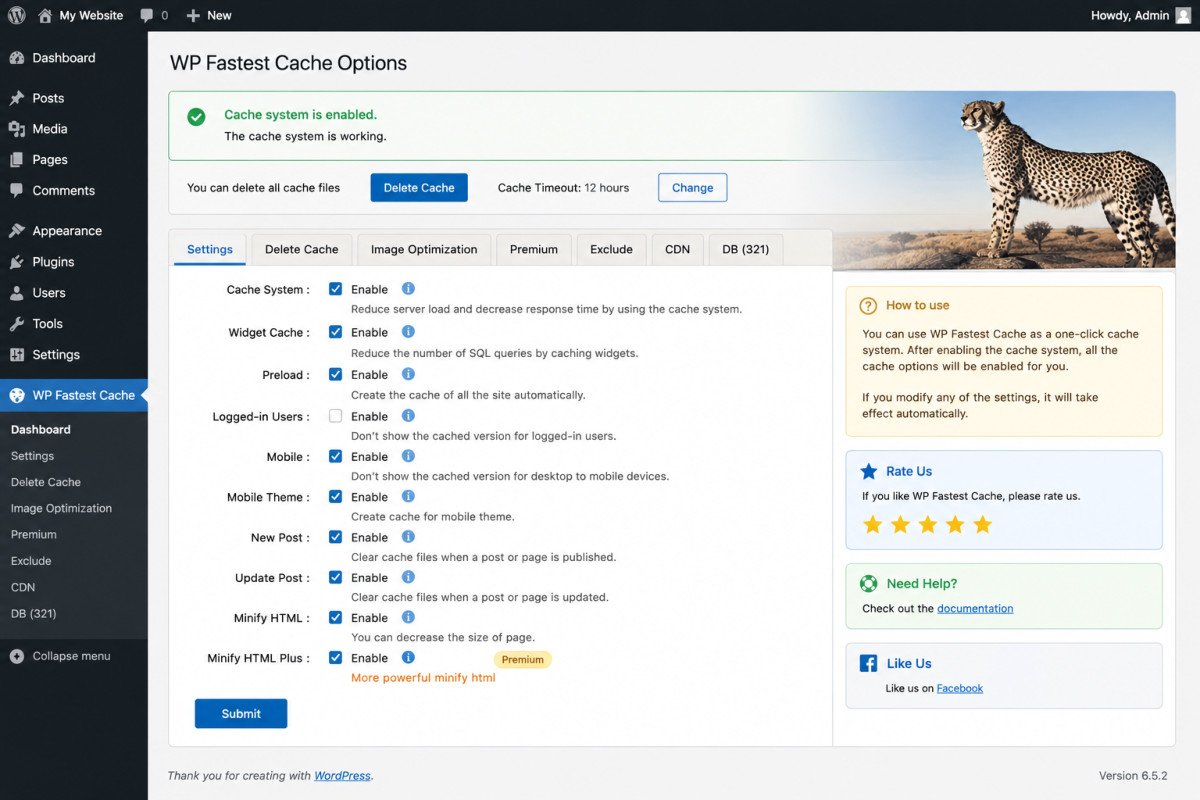The width and height of the screenshot is (1200, 800).
Task: Open the comments bubble in admin bar
Action: pyautogui.click(x=147, y=15)
